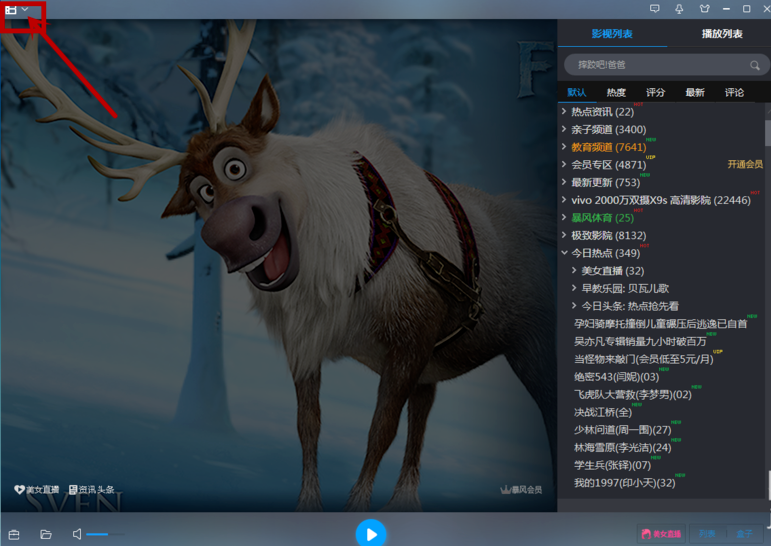Open the skin shirt icon
This screenshot has width=771, height=546.
point(704,9)
